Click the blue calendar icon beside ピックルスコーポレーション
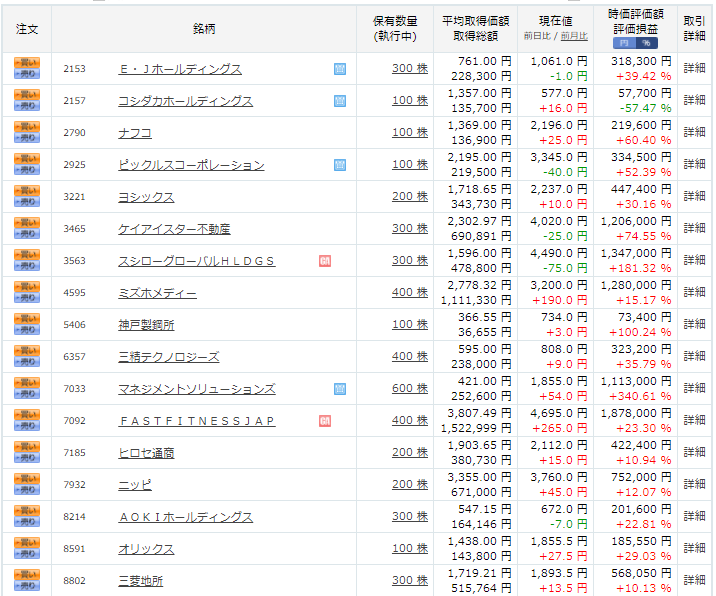 click(x=340, y=165)
